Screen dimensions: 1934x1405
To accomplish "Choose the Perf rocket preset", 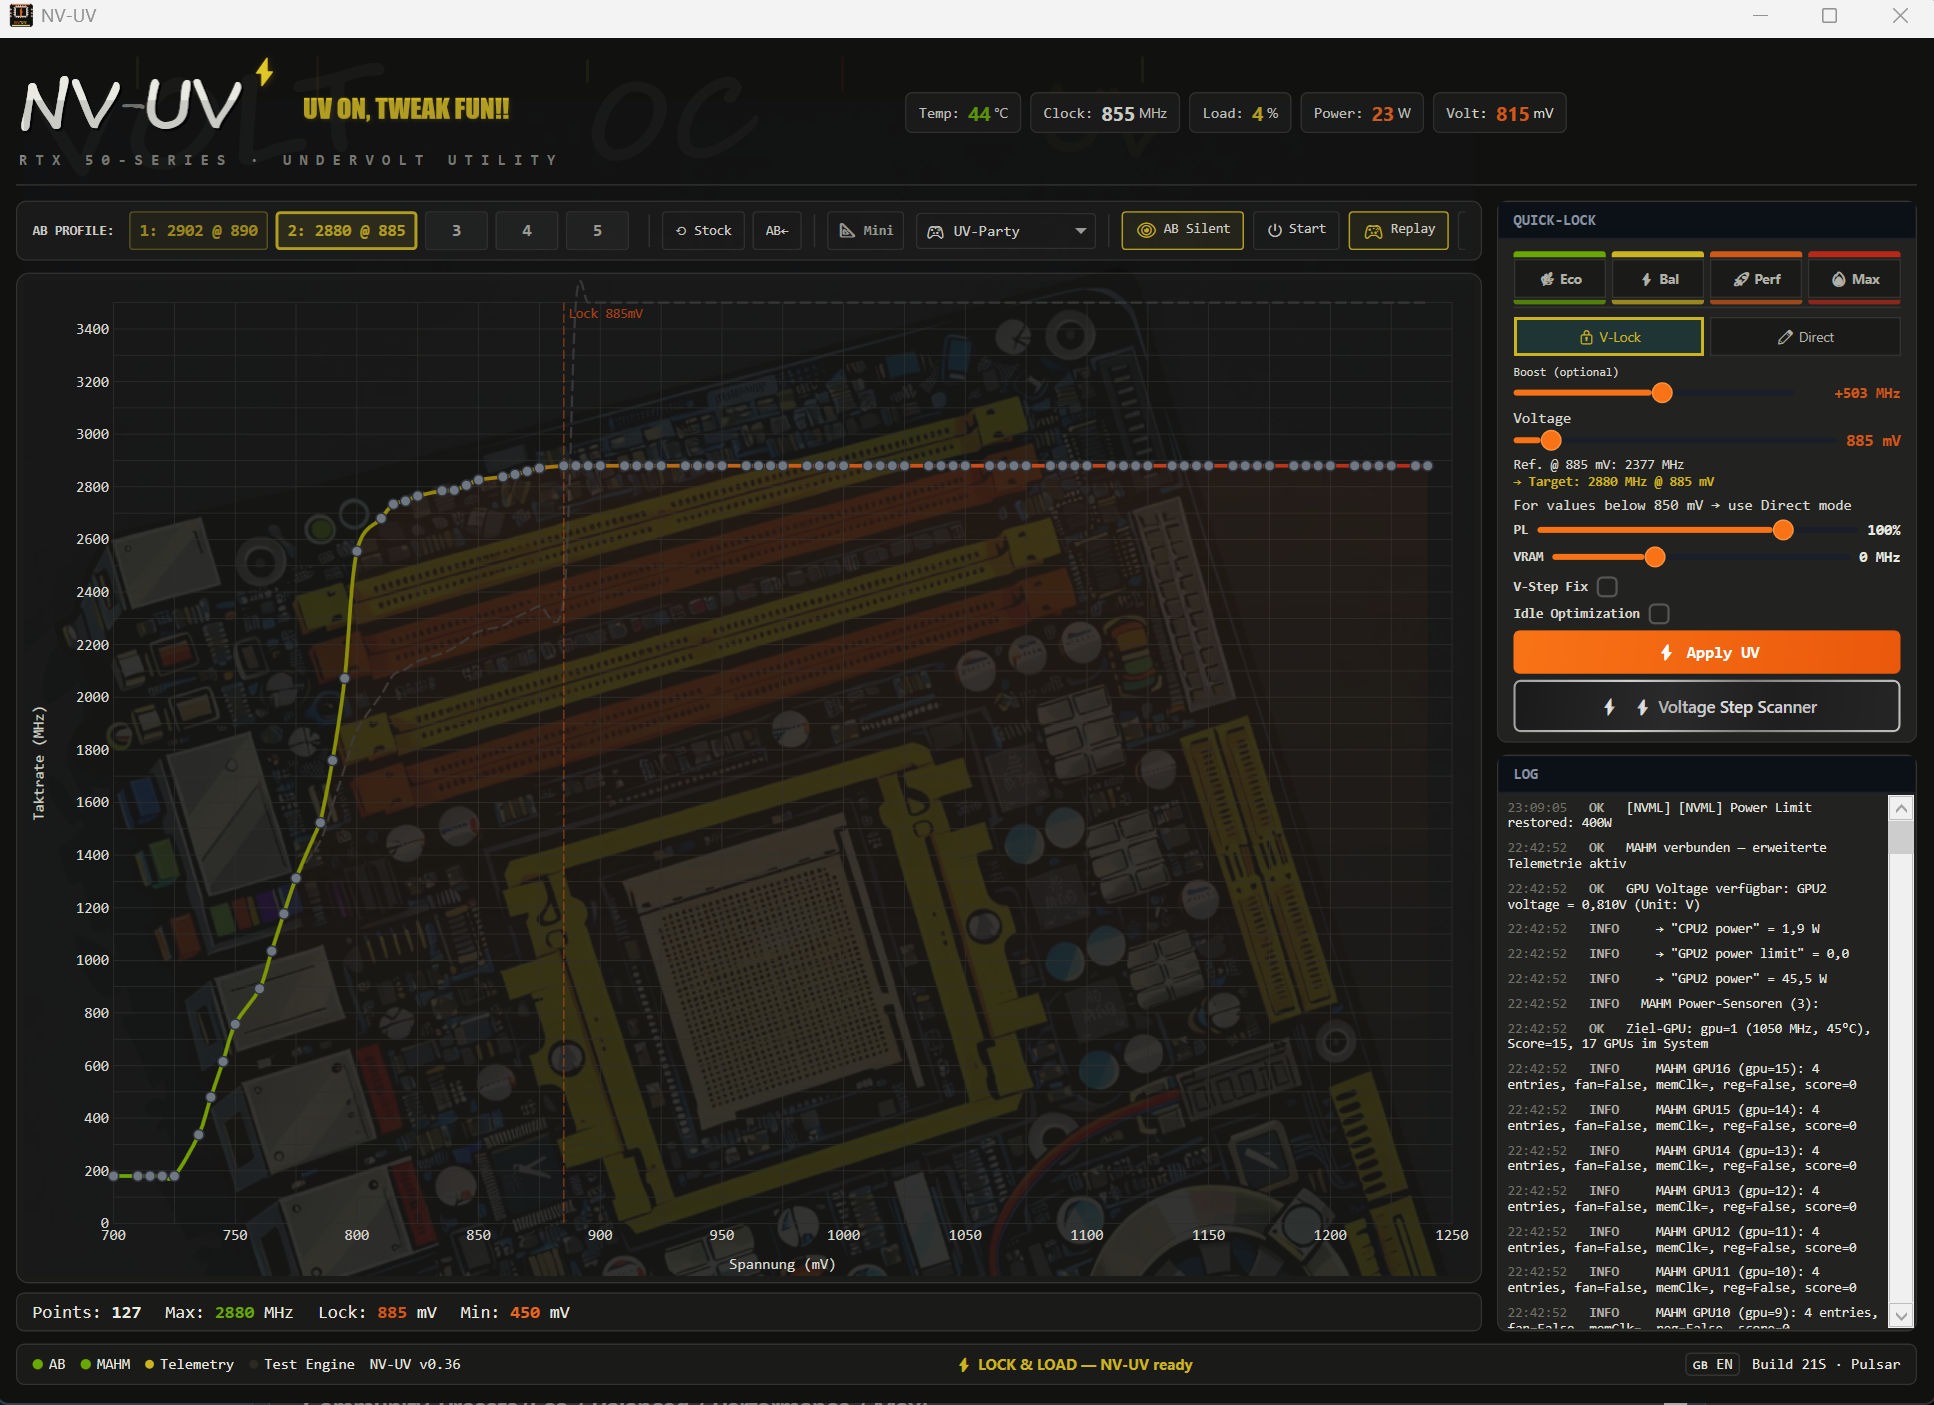I will point(1756,279).
